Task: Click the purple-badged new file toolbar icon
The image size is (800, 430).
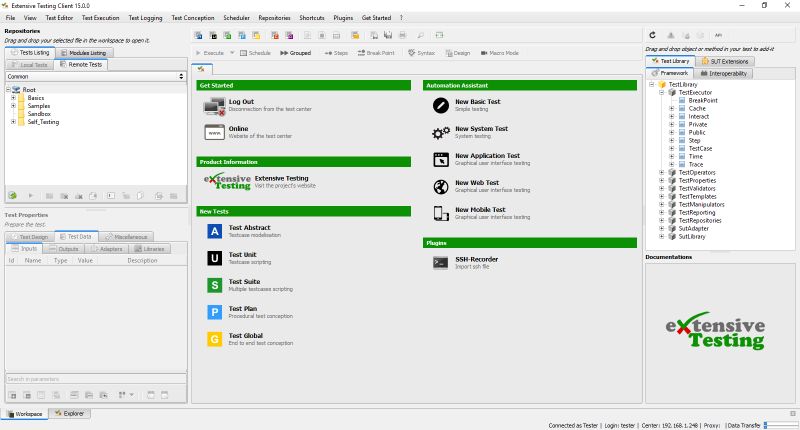Action: [x=289, y=35]
